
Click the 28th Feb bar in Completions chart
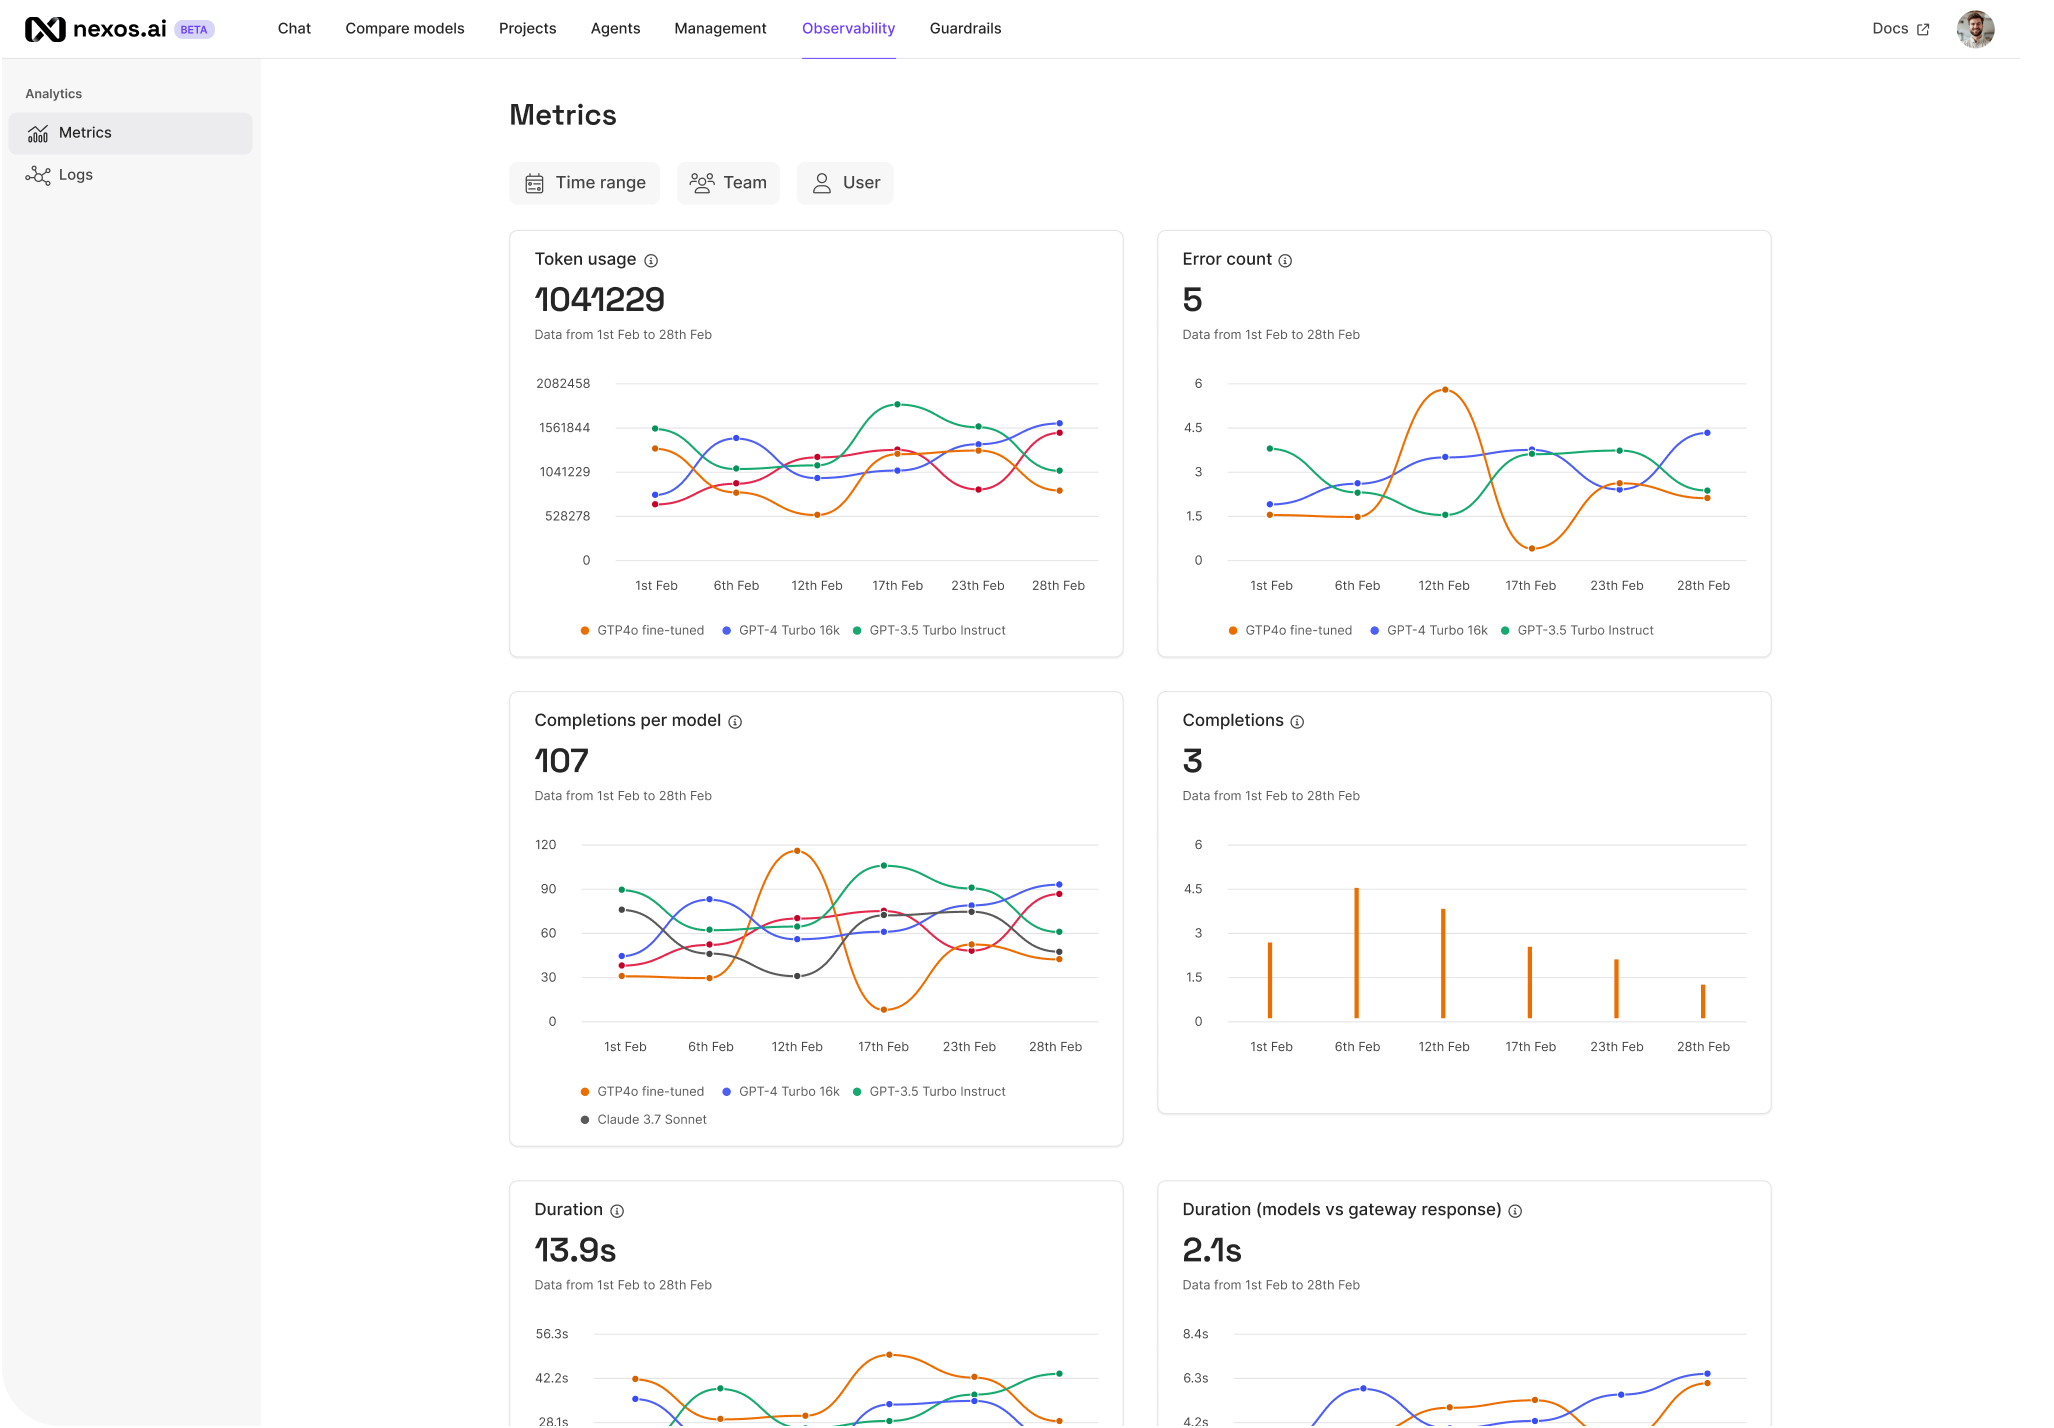click(1703, 1001)
